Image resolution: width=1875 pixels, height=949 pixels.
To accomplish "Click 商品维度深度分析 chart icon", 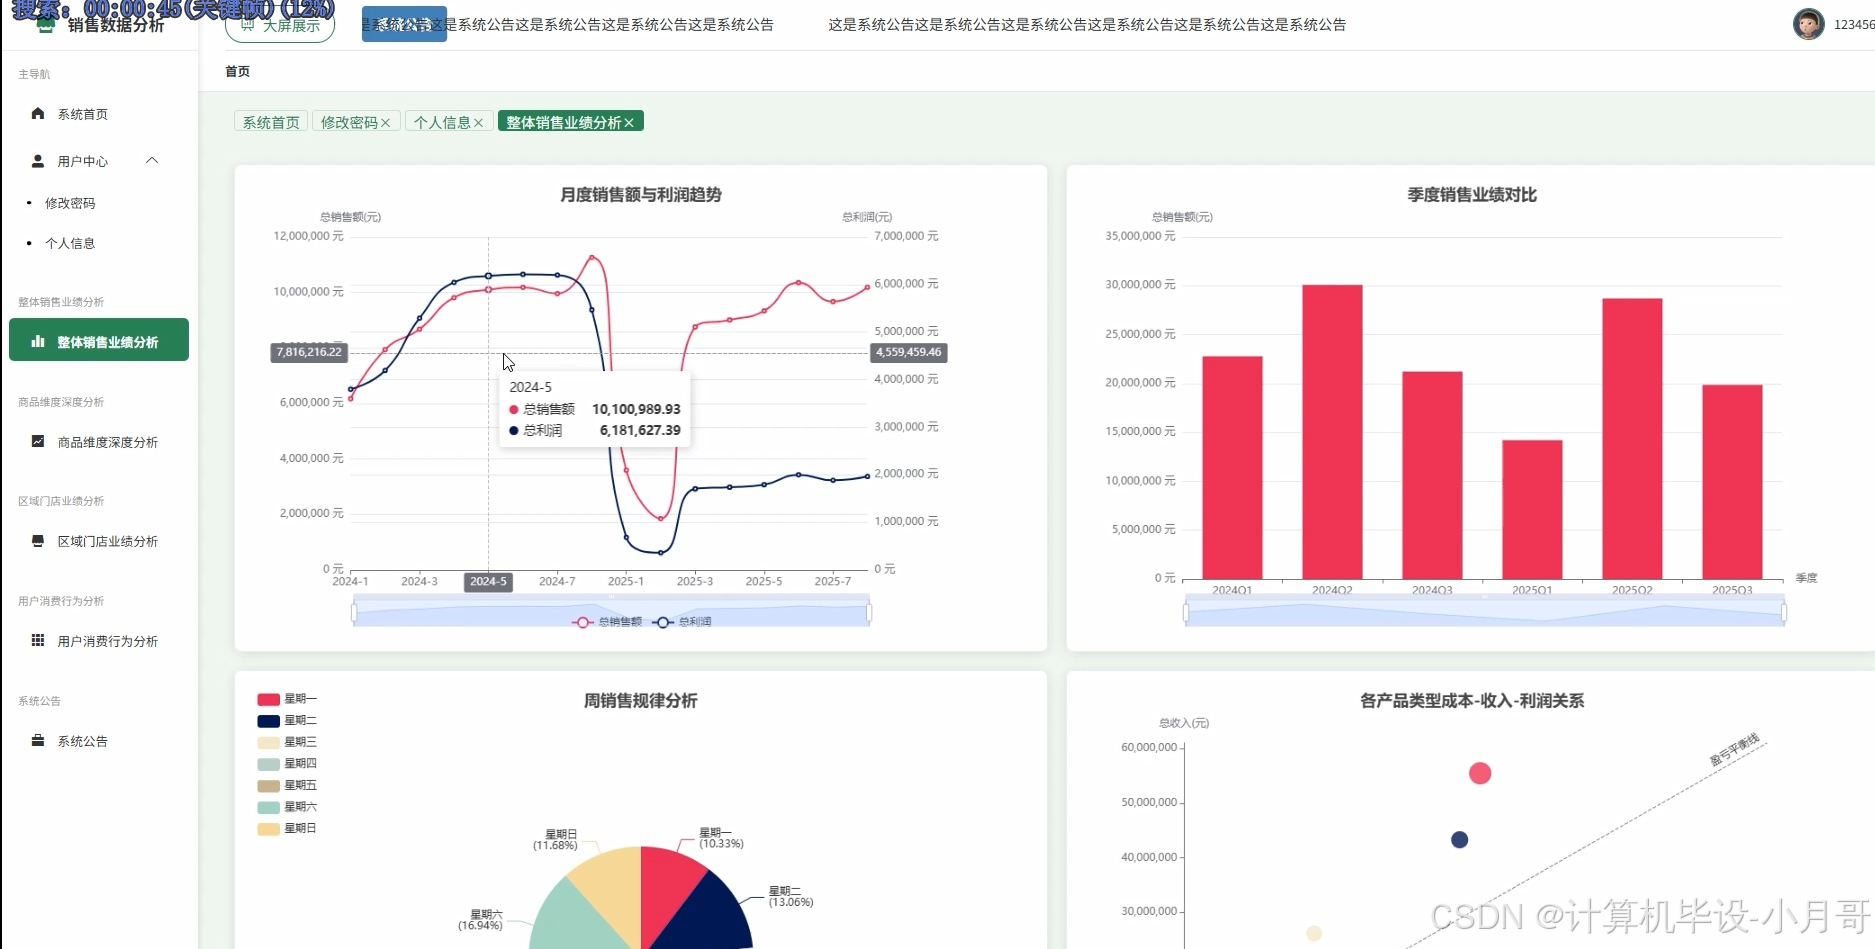I will [38, 441].
